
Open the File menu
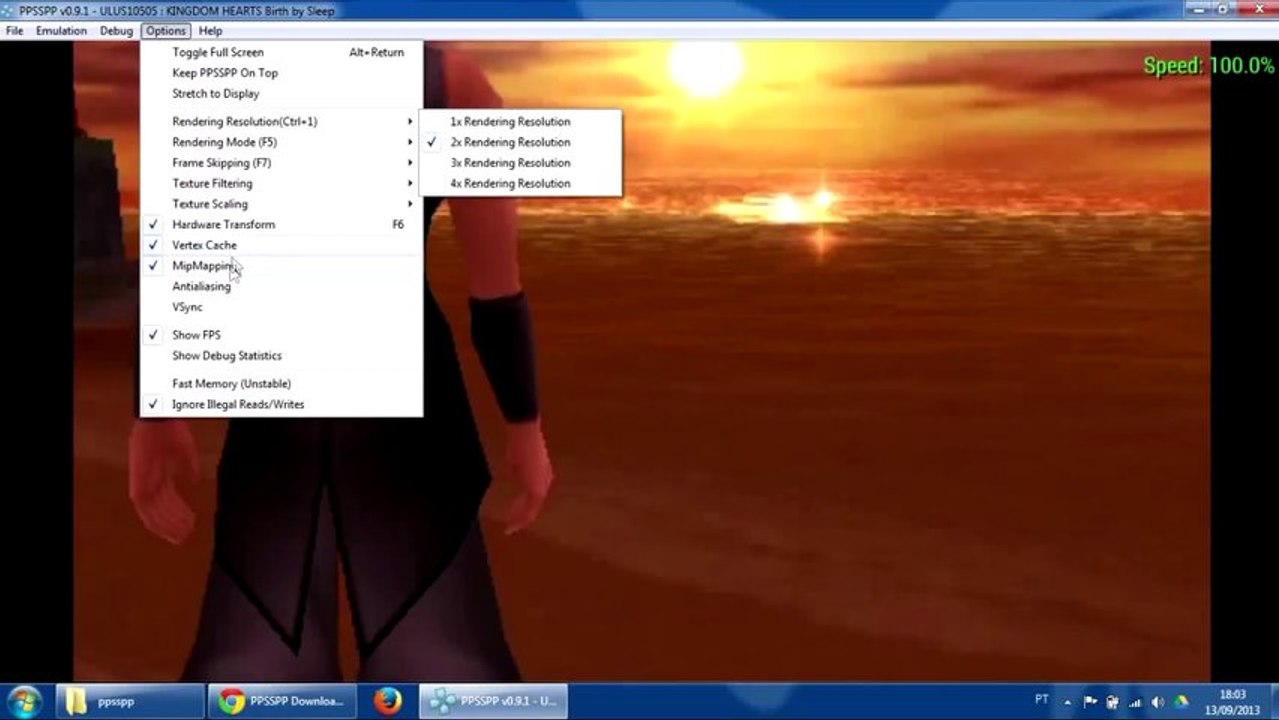[14, 31]
